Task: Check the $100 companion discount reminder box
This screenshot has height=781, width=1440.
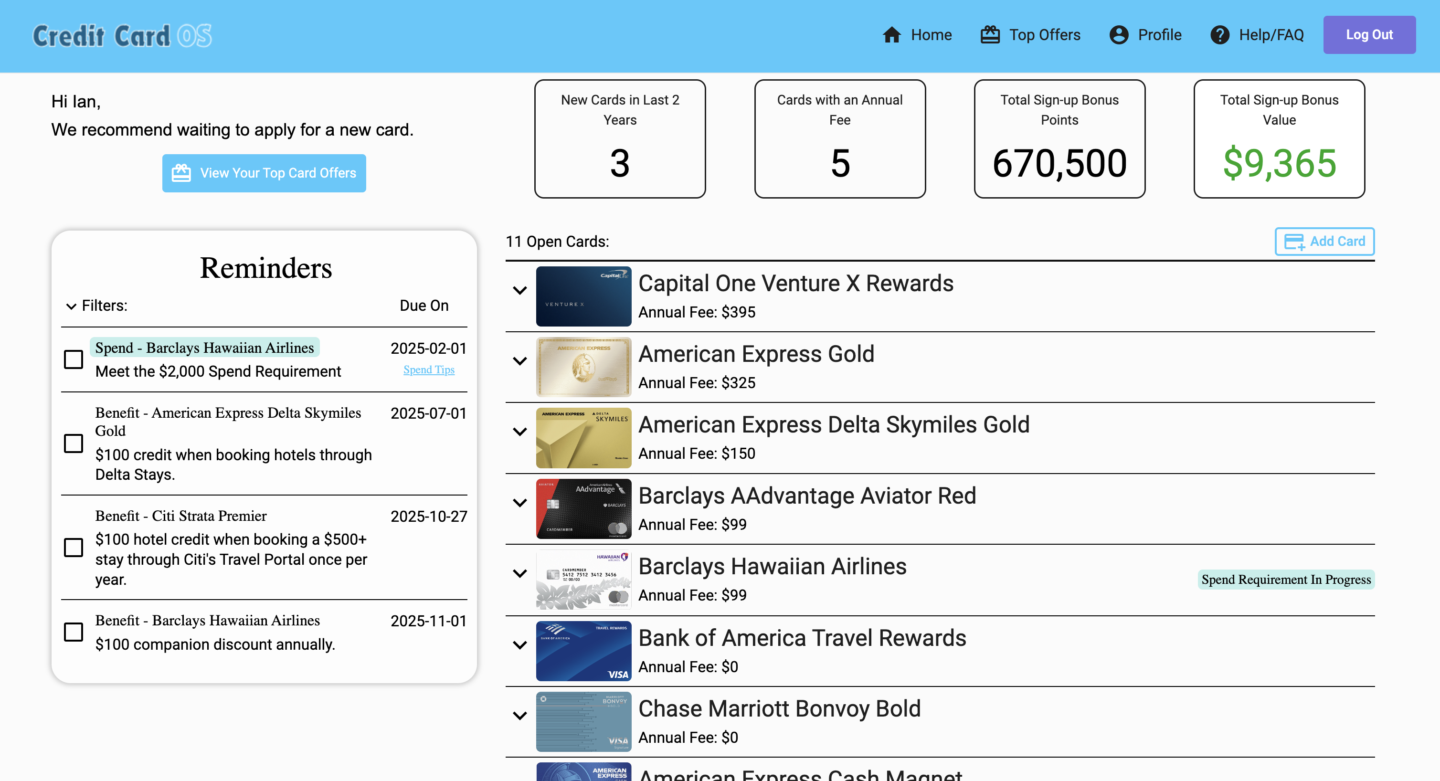Action: (x=73, y=632)
